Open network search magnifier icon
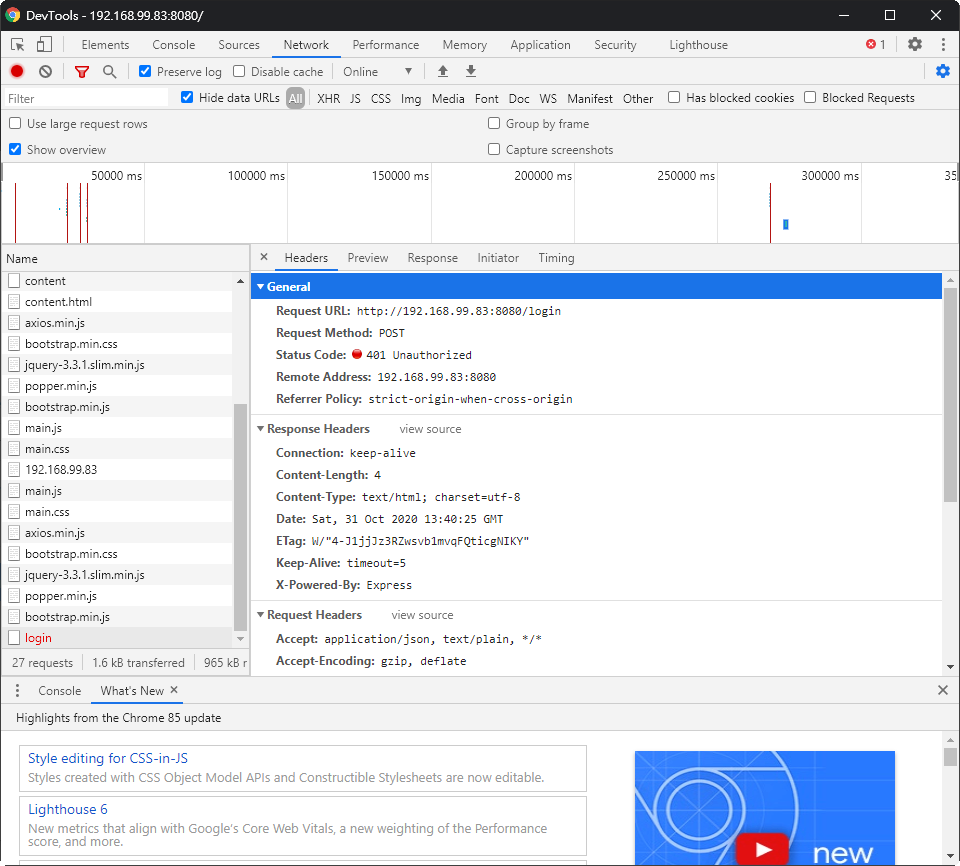This screenshot has height=866, width=960. pos(110,72)
